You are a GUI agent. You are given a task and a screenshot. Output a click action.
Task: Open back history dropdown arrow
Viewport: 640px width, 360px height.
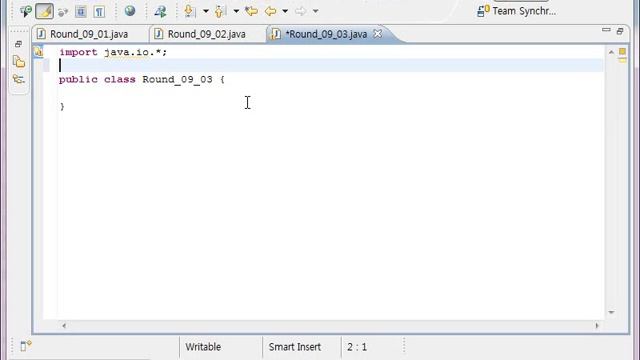(285, 11)
